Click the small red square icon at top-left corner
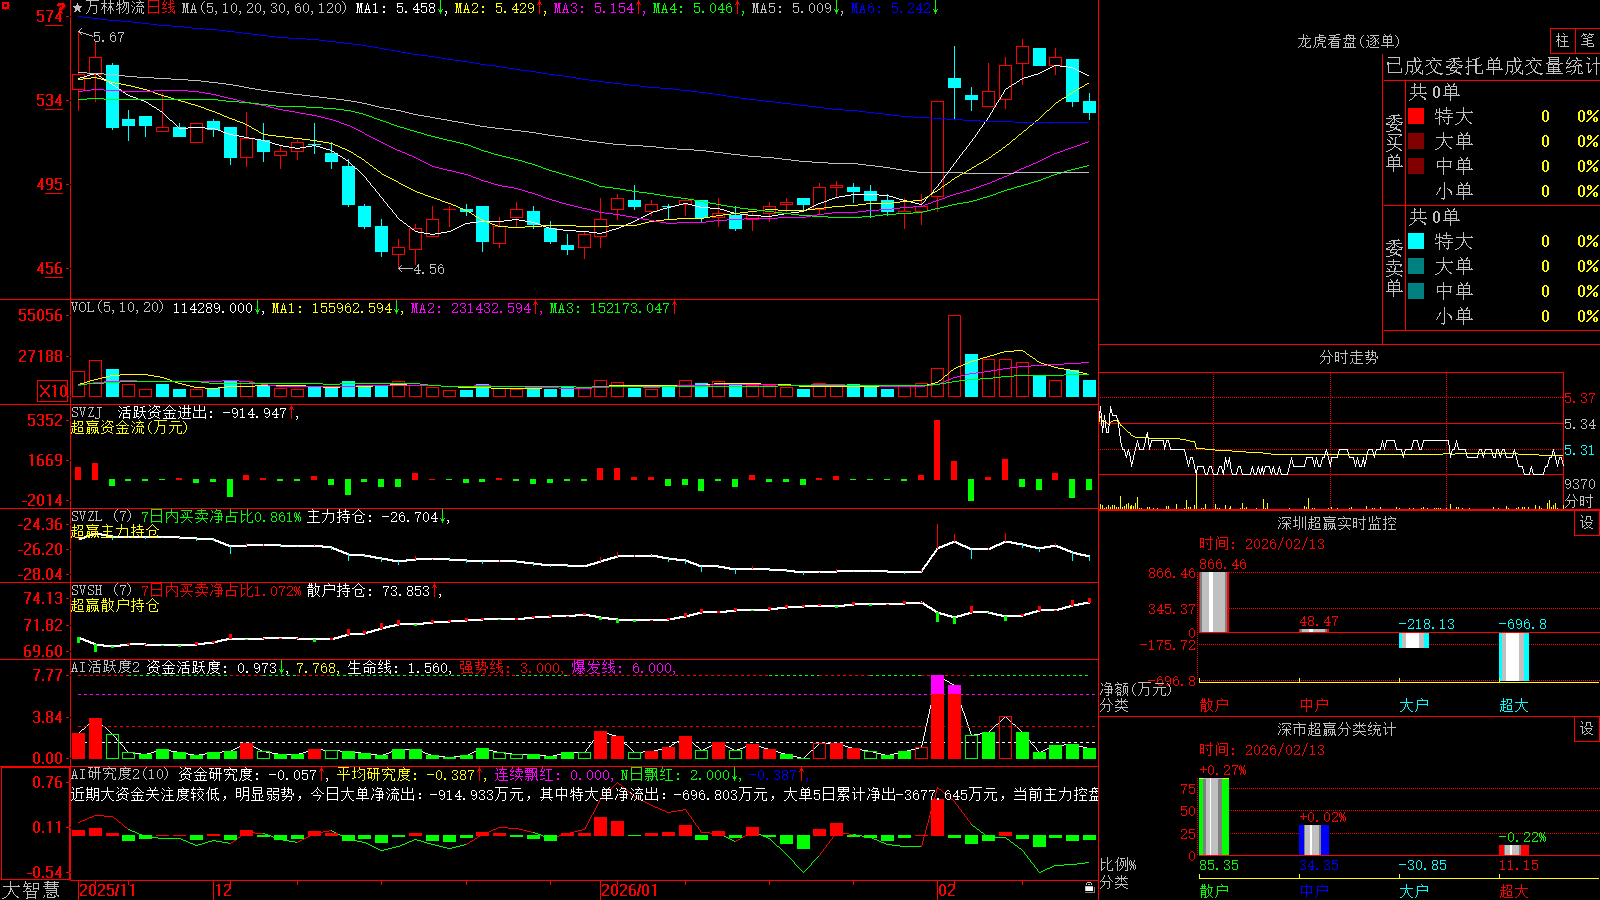Image resolution: width=1600 pixels, height=900 pixels. pos(3,3)
